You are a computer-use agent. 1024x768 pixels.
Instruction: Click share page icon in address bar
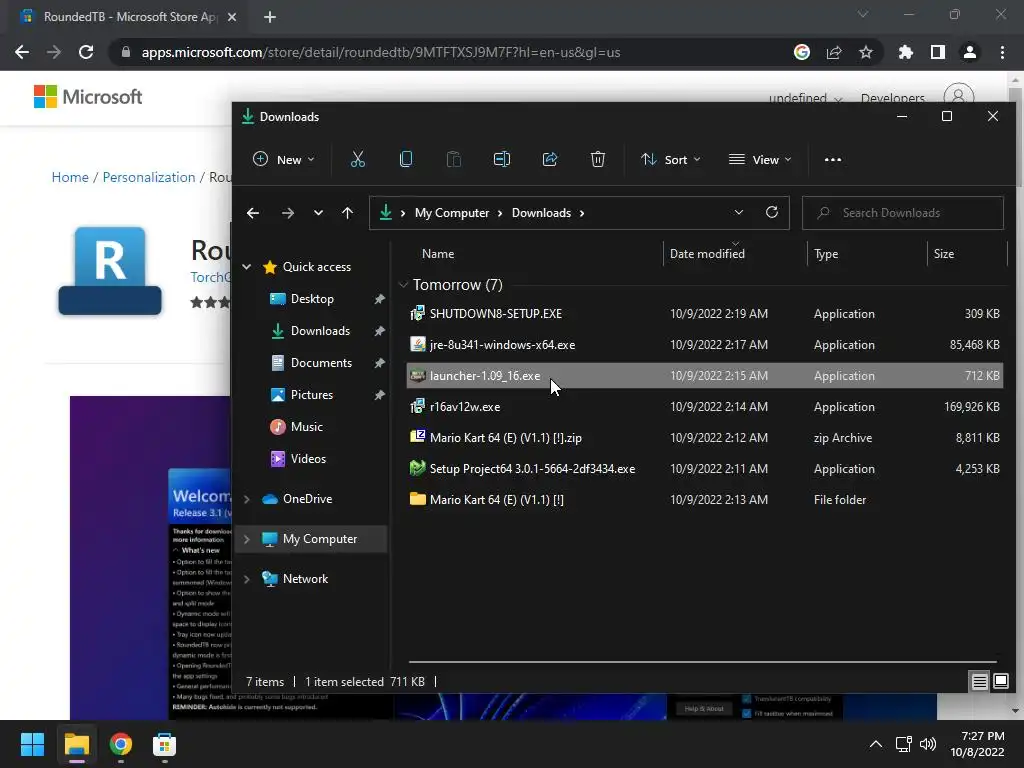(834, 52)
